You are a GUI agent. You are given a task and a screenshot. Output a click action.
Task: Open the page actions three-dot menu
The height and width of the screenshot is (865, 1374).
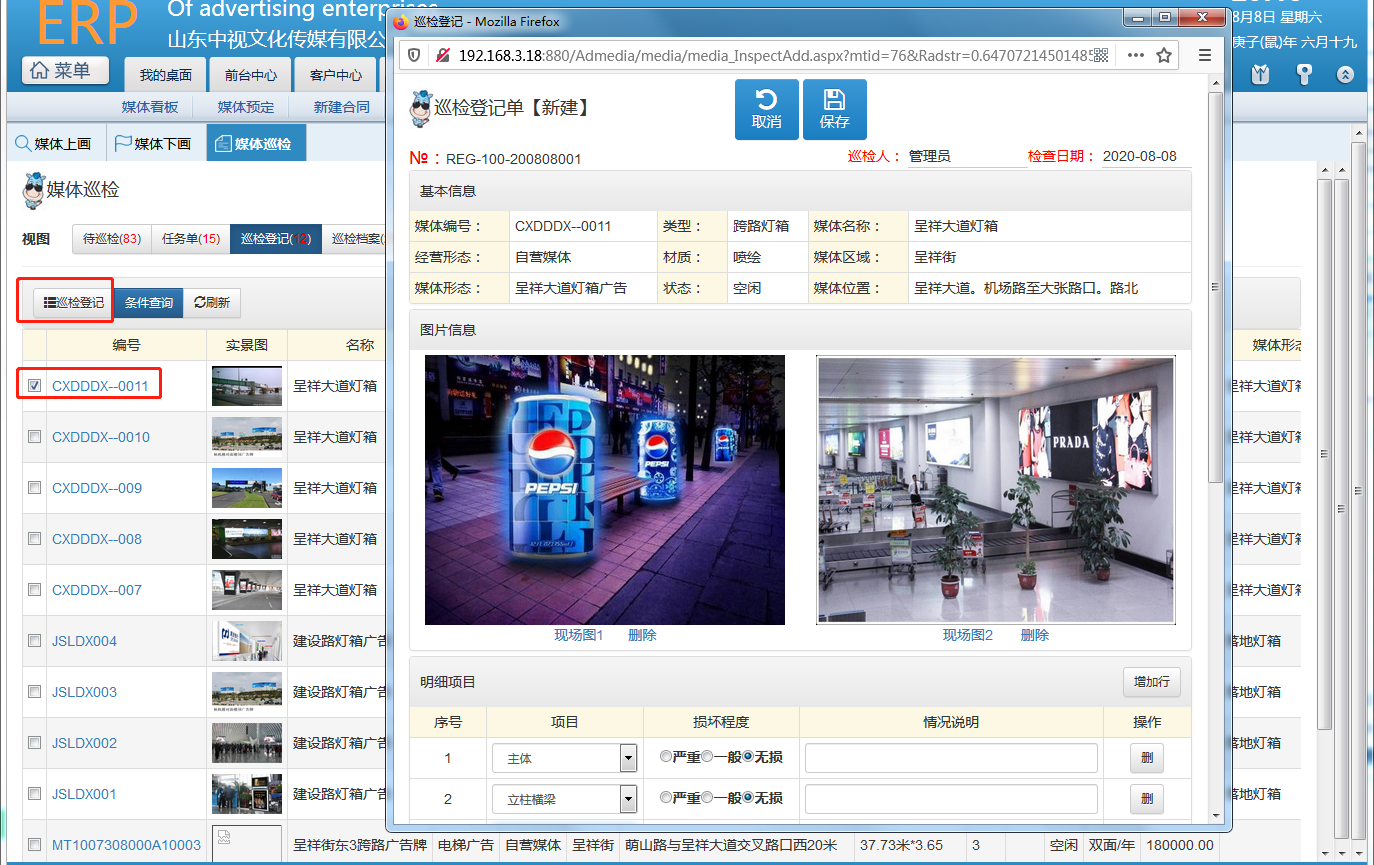[1135, 55]
